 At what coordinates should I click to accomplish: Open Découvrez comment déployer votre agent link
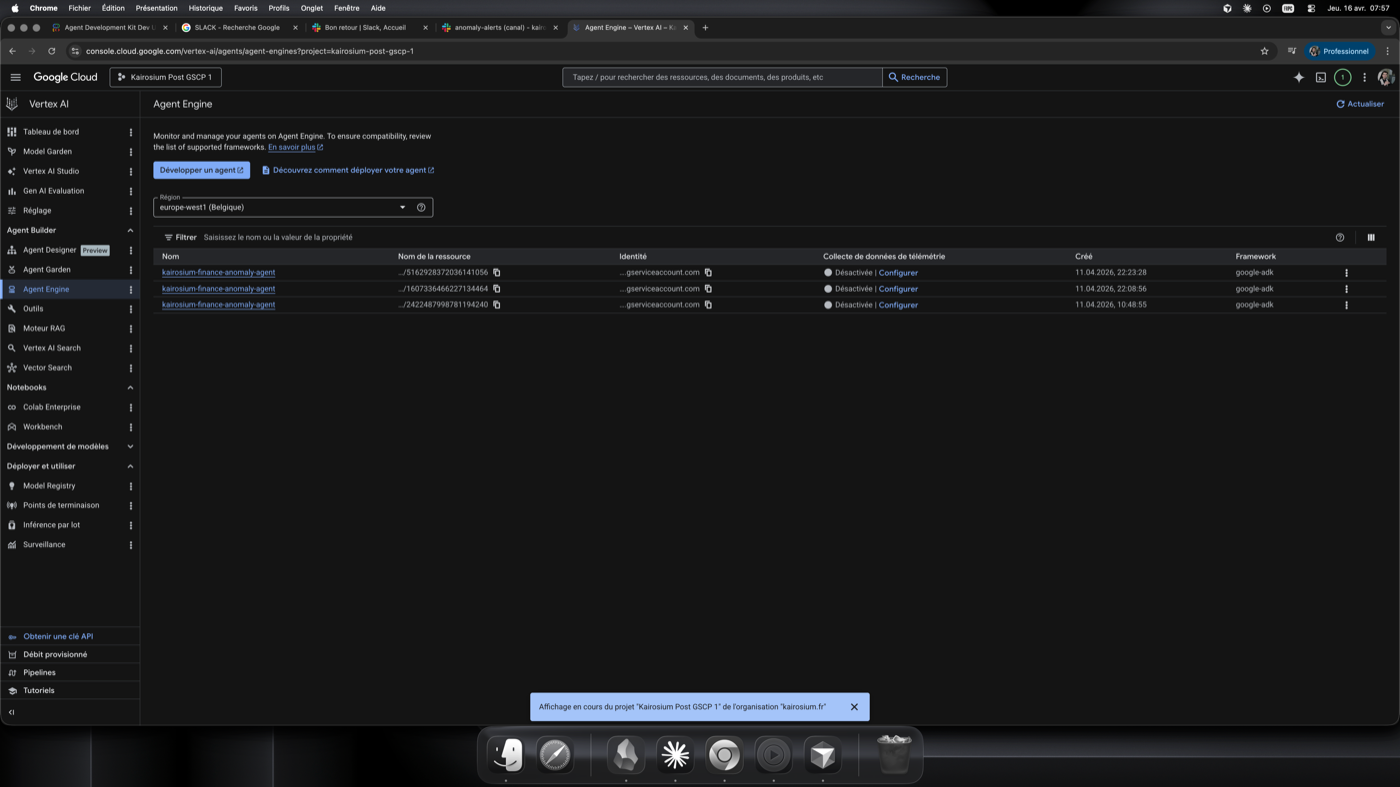click(348, 170)
